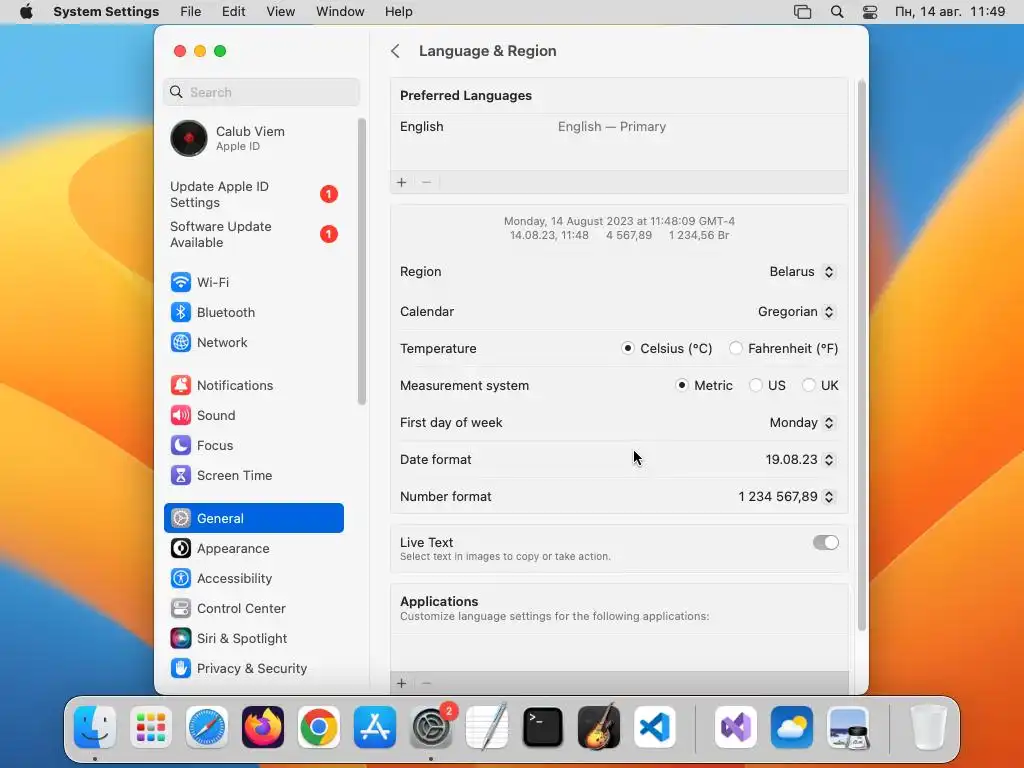This screenshot has height=768, width=1024.
Task: Open Trash in the dock
Action: point(928,727)
